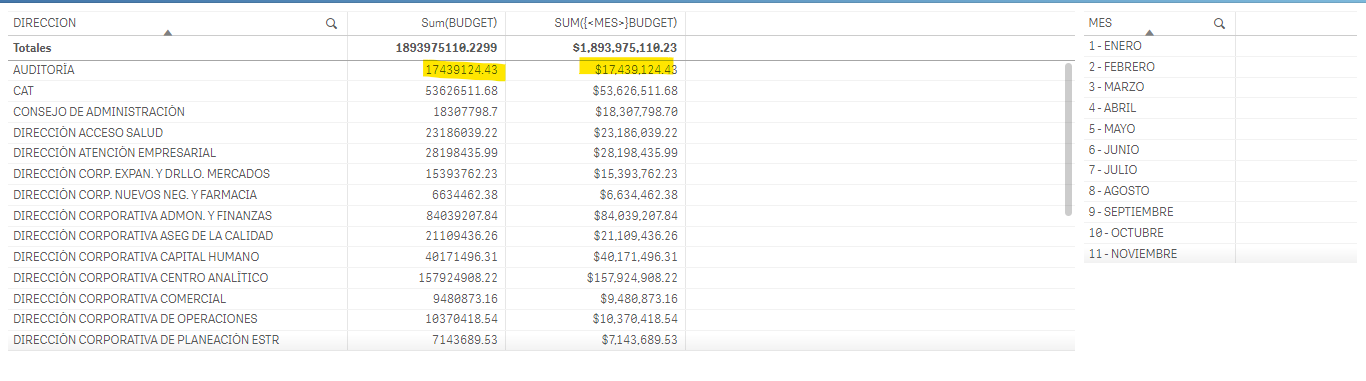Select 1 - ENERO in MES list
This screenshot has width=1366, height=381.
1160,46
